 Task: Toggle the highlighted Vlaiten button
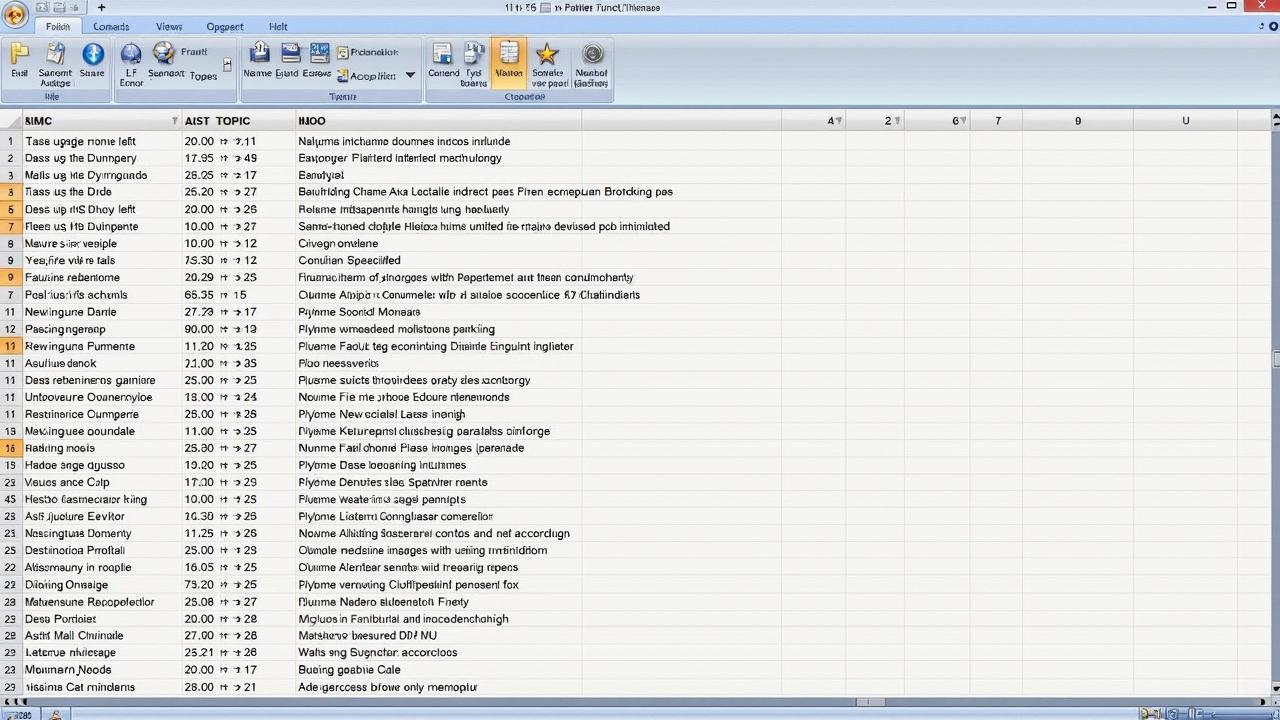(x=509, y=62)
